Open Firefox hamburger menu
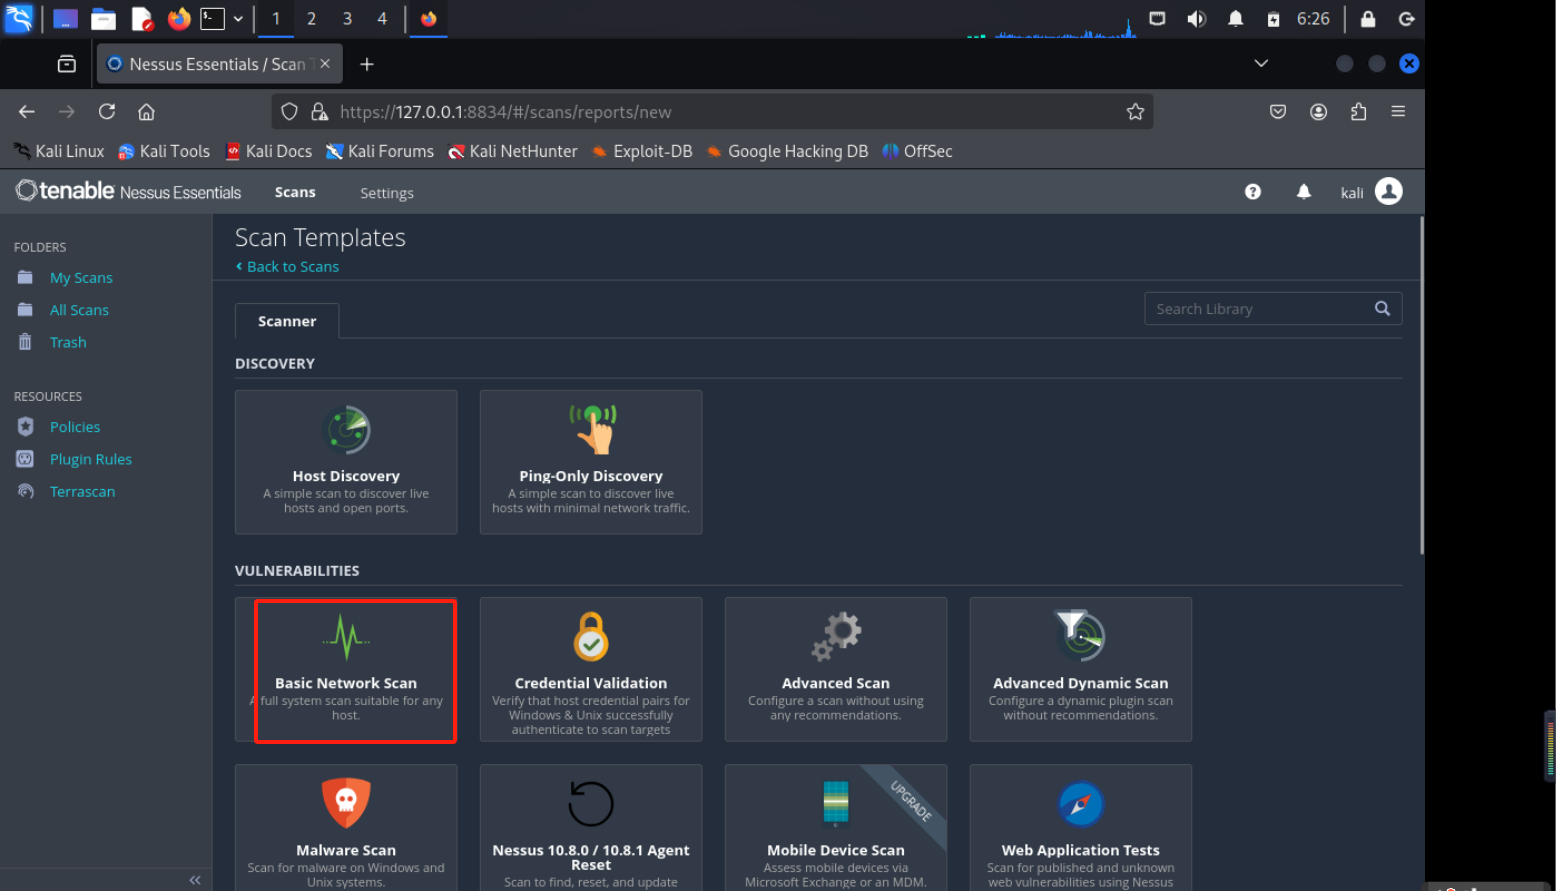The width and height of the screenshot is (1556, 891). pyautogui.click(x=1398, y=112)
